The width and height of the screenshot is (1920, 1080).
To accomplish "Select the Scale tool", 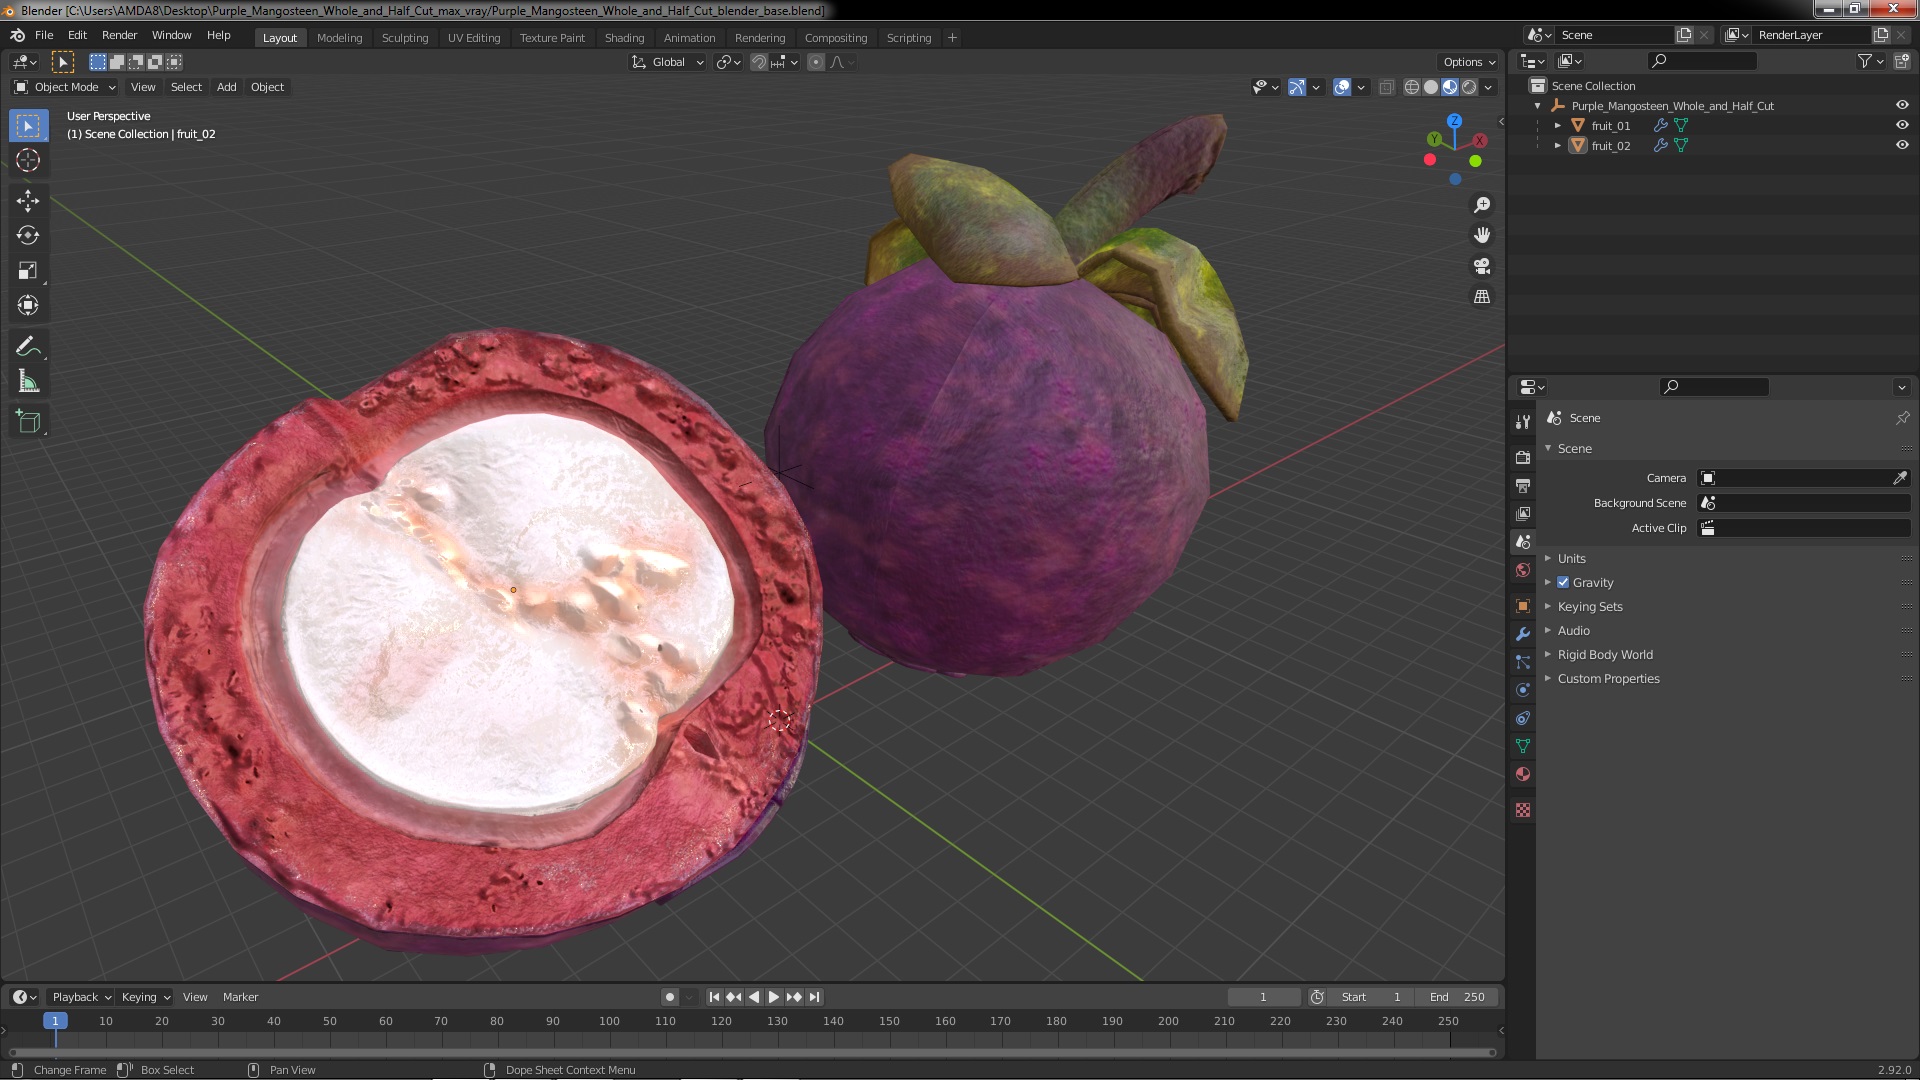I will click(28, 270).
